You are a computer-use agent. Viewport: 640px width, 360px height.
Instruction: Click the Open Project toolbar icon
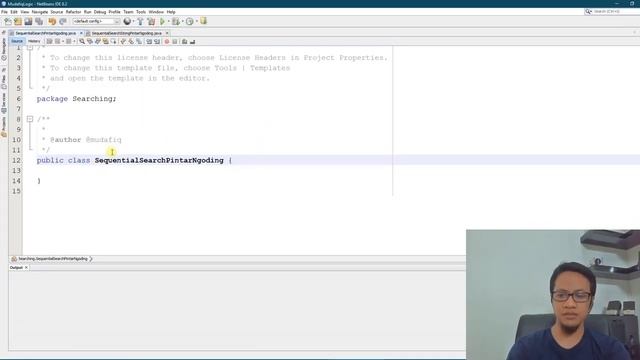click(28, 21)
